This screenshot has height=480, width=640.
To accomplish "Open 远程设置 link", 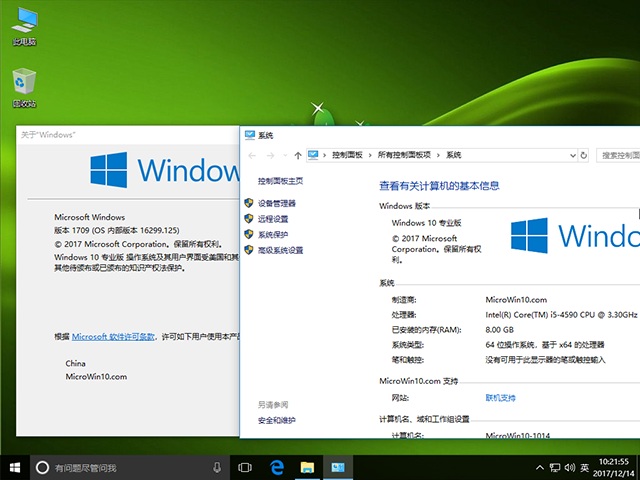I will (273, 219).
